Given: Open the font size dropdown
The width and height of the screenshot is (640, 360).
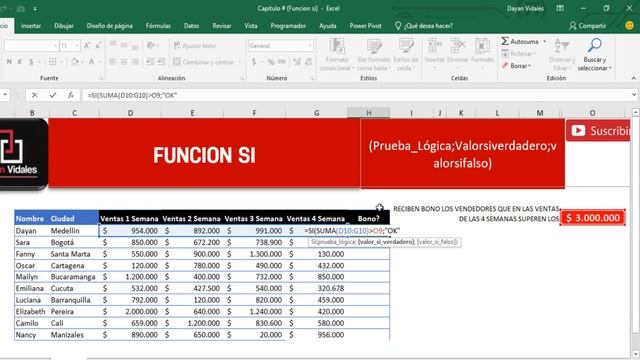Looking at the screenshot, I should click(x=77, y=46).
